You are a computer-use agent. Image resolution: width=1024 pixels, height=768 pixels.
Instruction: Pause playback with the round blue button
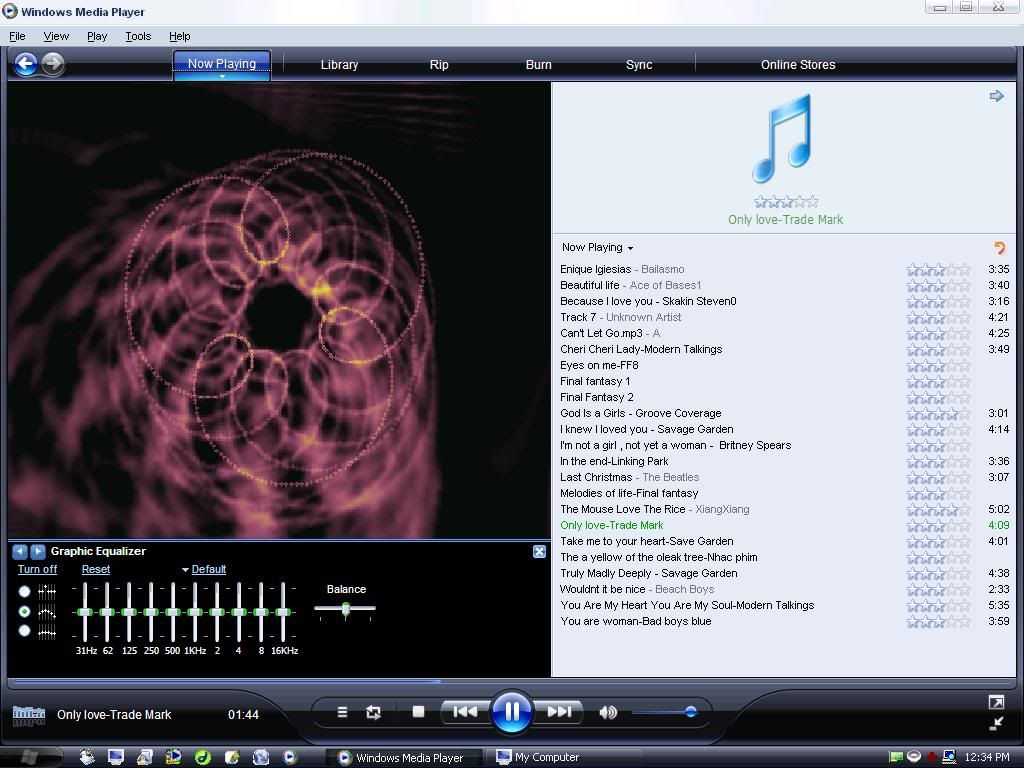click(x=511, y=712)
